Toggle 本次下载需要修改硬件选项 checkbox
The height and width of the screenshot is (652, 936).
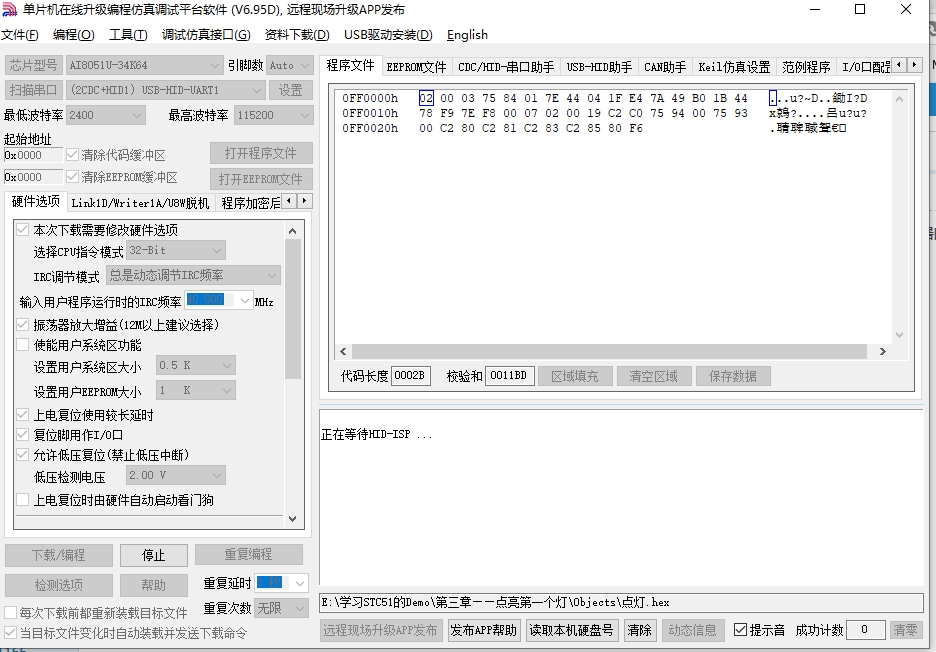click(23, 229)
